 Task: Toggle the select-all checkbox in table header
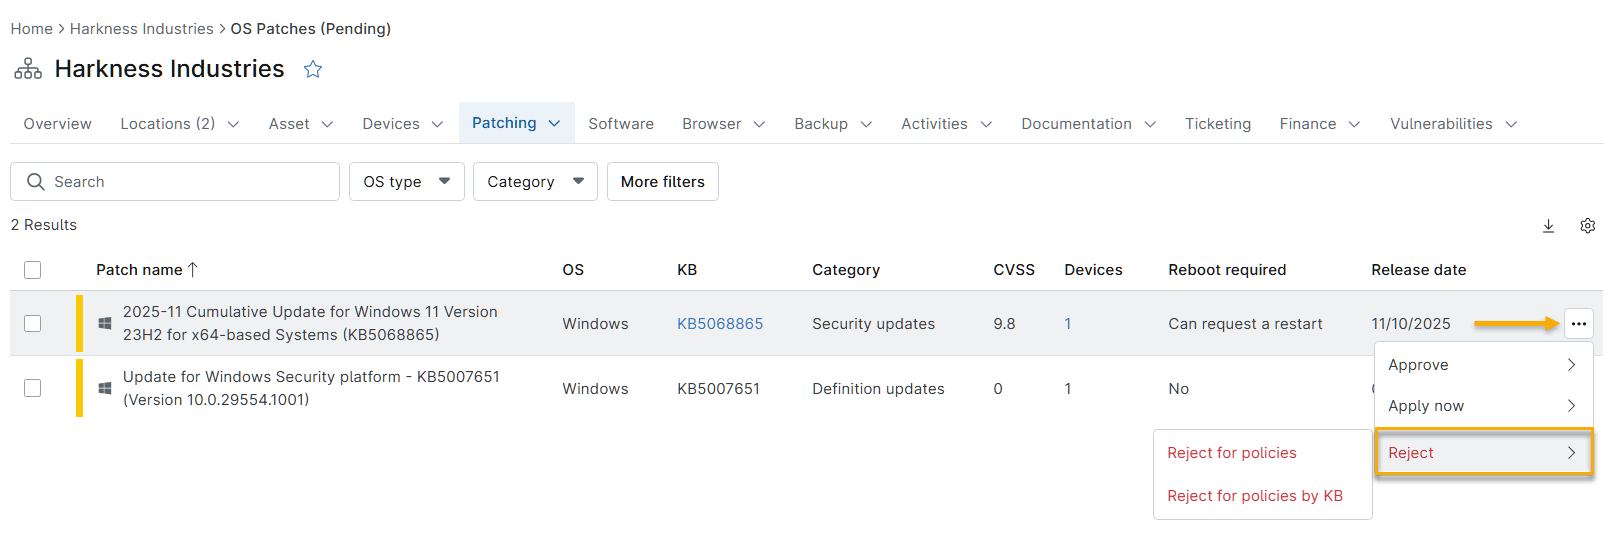pos(33,270)
